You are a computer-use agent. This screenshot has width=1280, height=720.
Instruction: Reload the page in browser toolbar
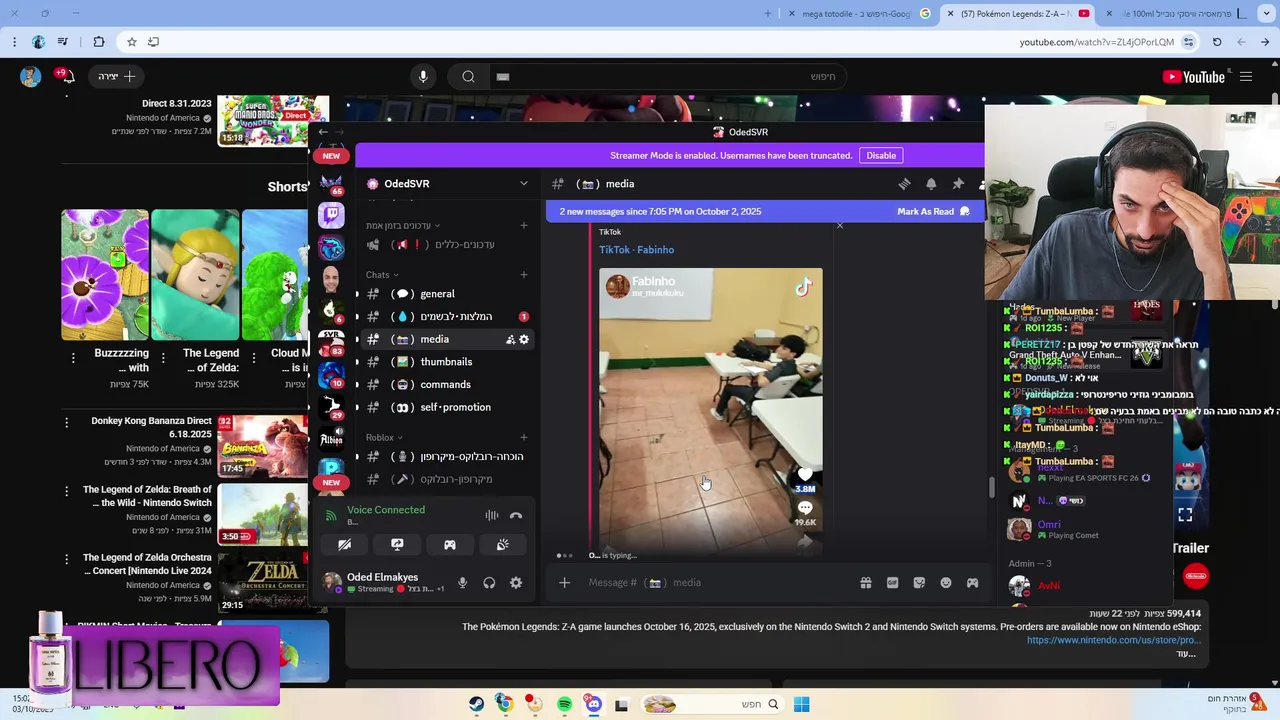1217,42
